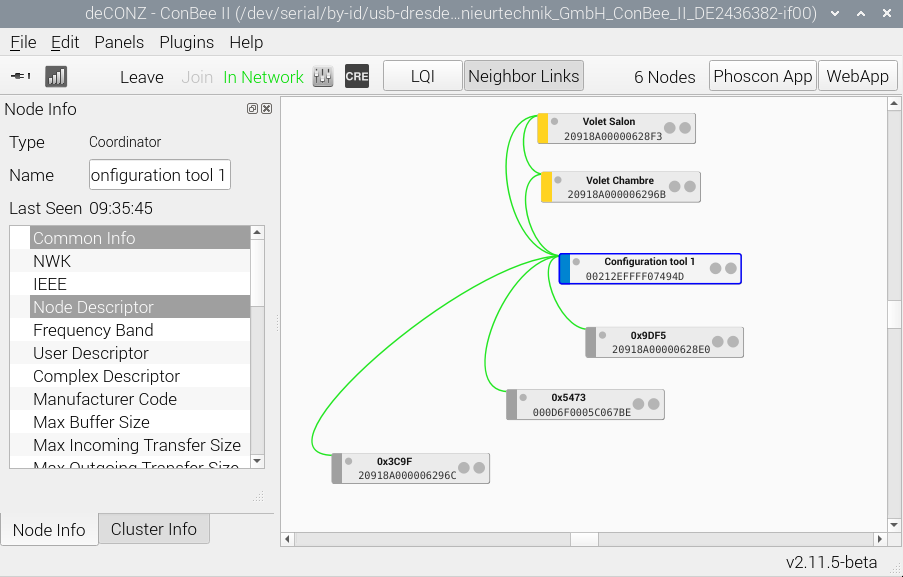The width and height of the screenshot is (903, 577).
Task: Toggle the LQI display button
Action: (423, 76)
